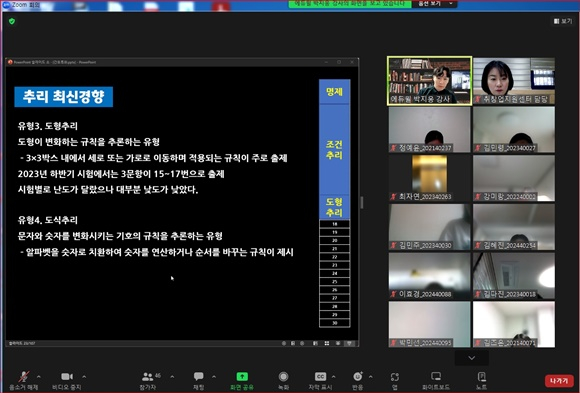Open the 옵션 보기 view options menu
Image resolution: width=580 pixels, height=393 pixels.
[434, 3]
